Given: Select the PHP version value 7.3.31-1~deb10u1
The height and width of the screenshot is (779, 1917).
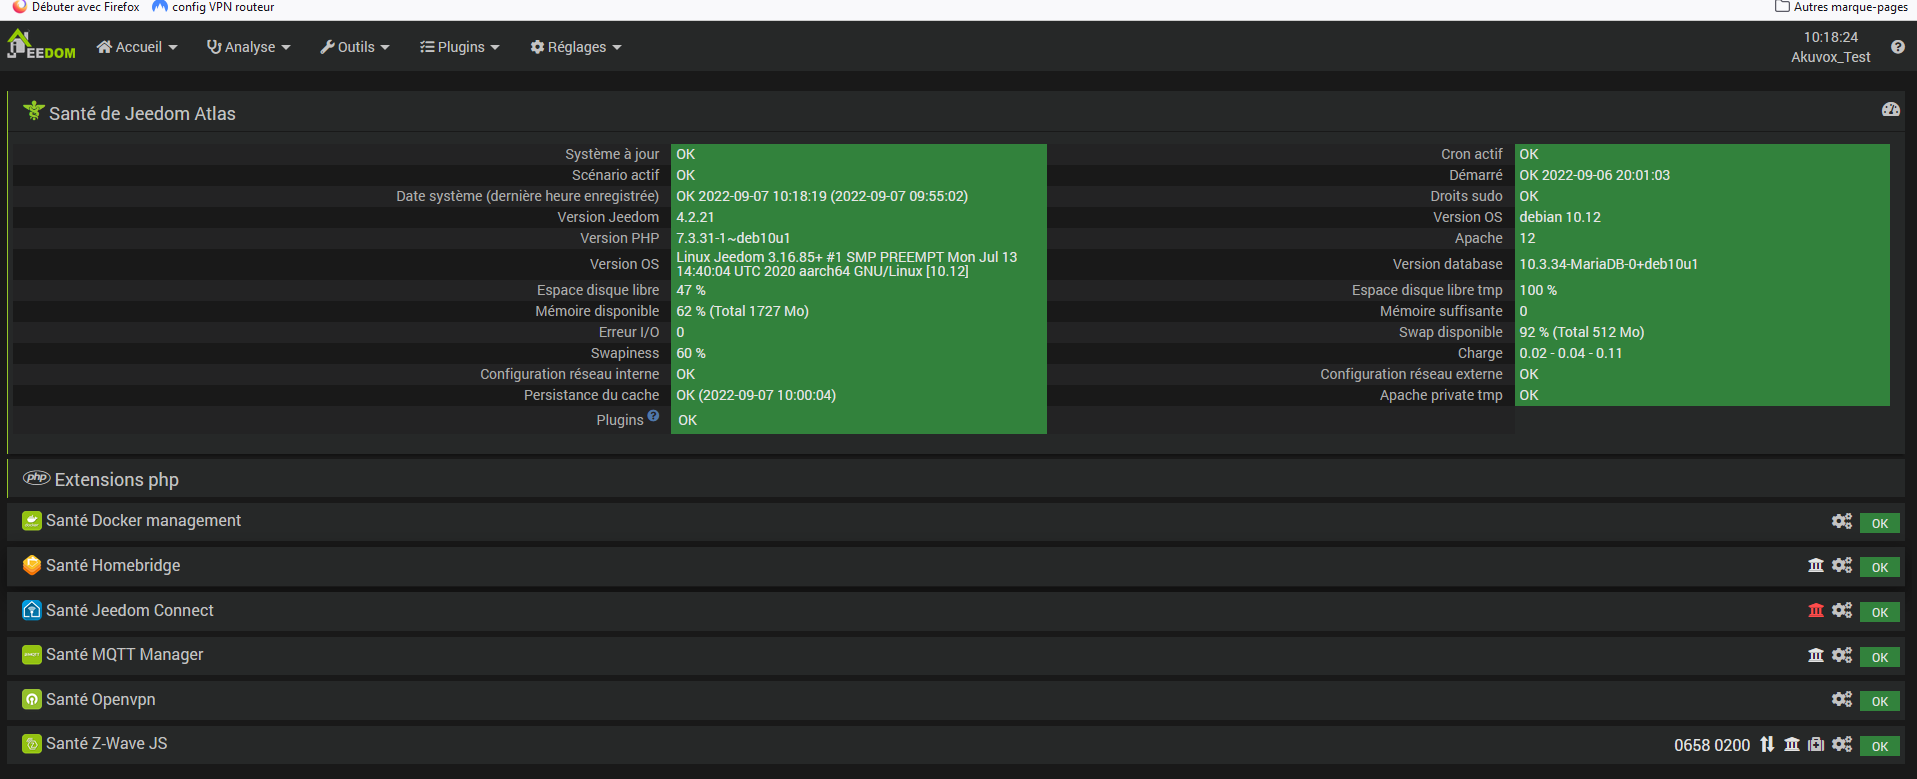Looking at the screenshot, I should click(733, 238).
